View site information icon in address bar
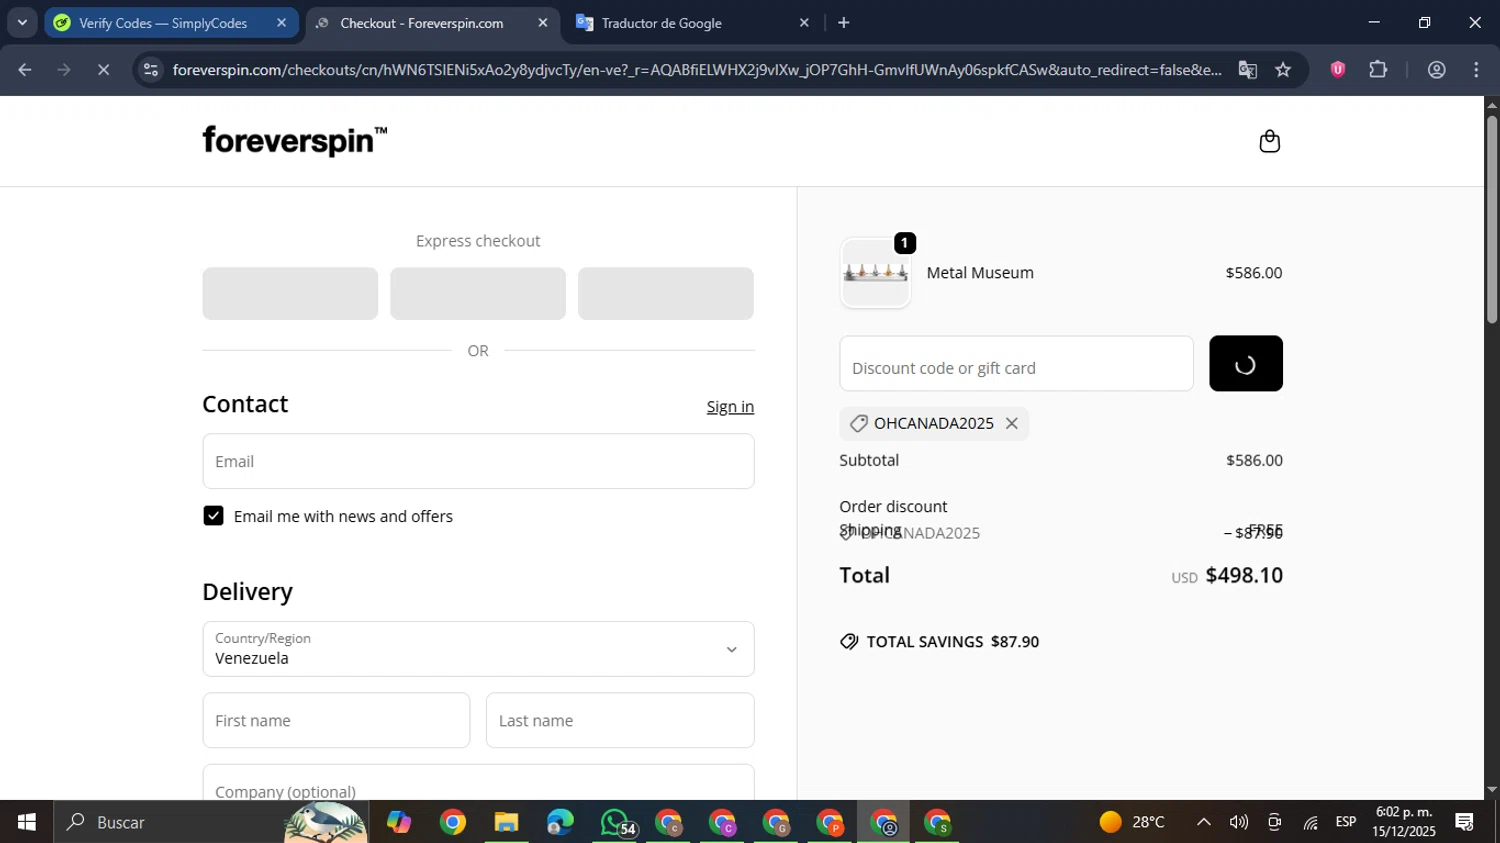The image size is (1500, 843). (151, 70)
